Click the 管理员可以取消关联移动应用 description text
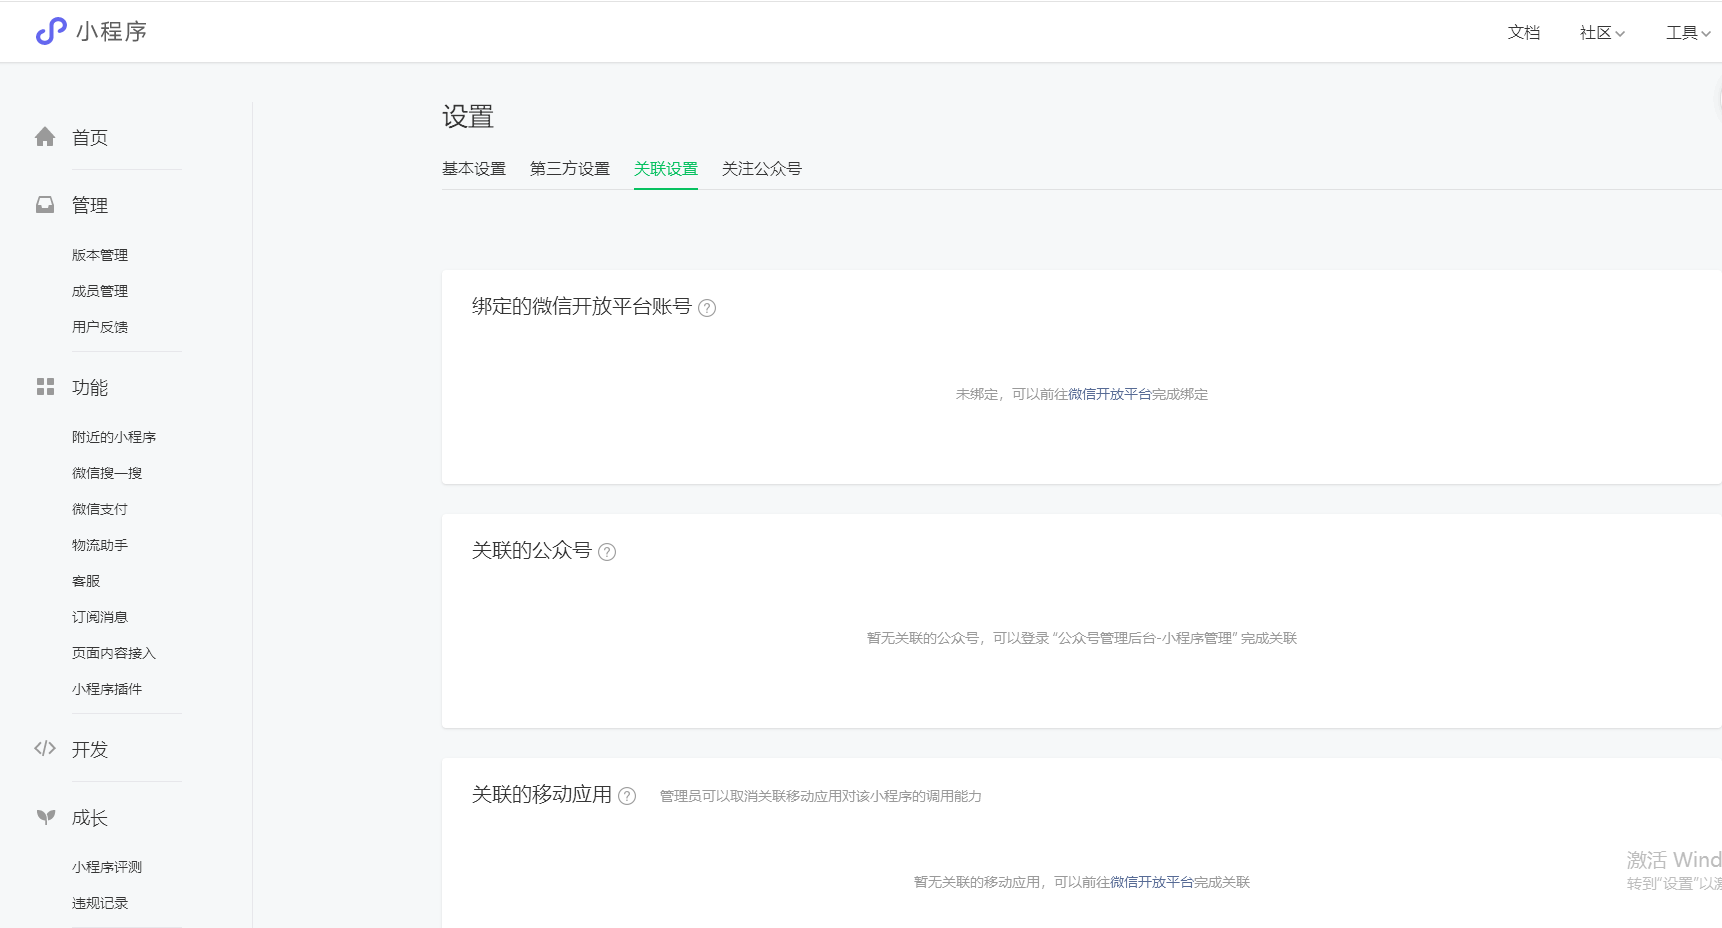This screenshot has height=928, width=1722. (821, 796)
